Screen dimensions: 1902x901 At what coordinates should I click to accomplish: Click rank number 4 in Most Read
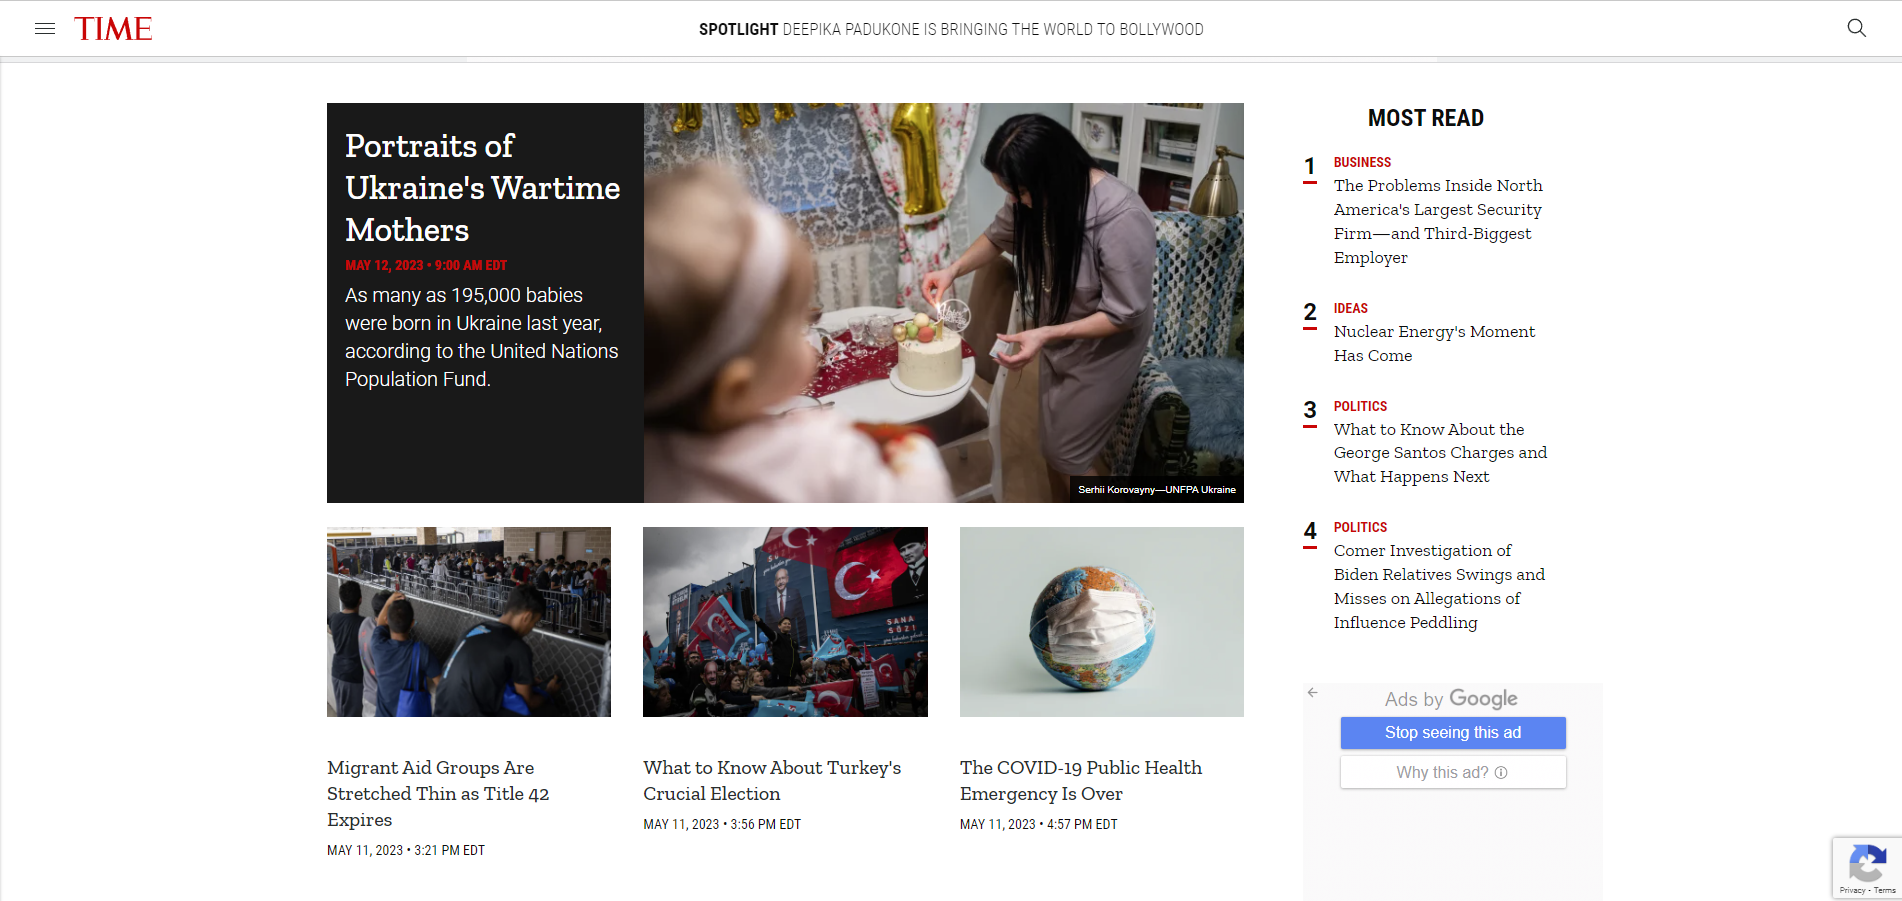[1310, 532]
